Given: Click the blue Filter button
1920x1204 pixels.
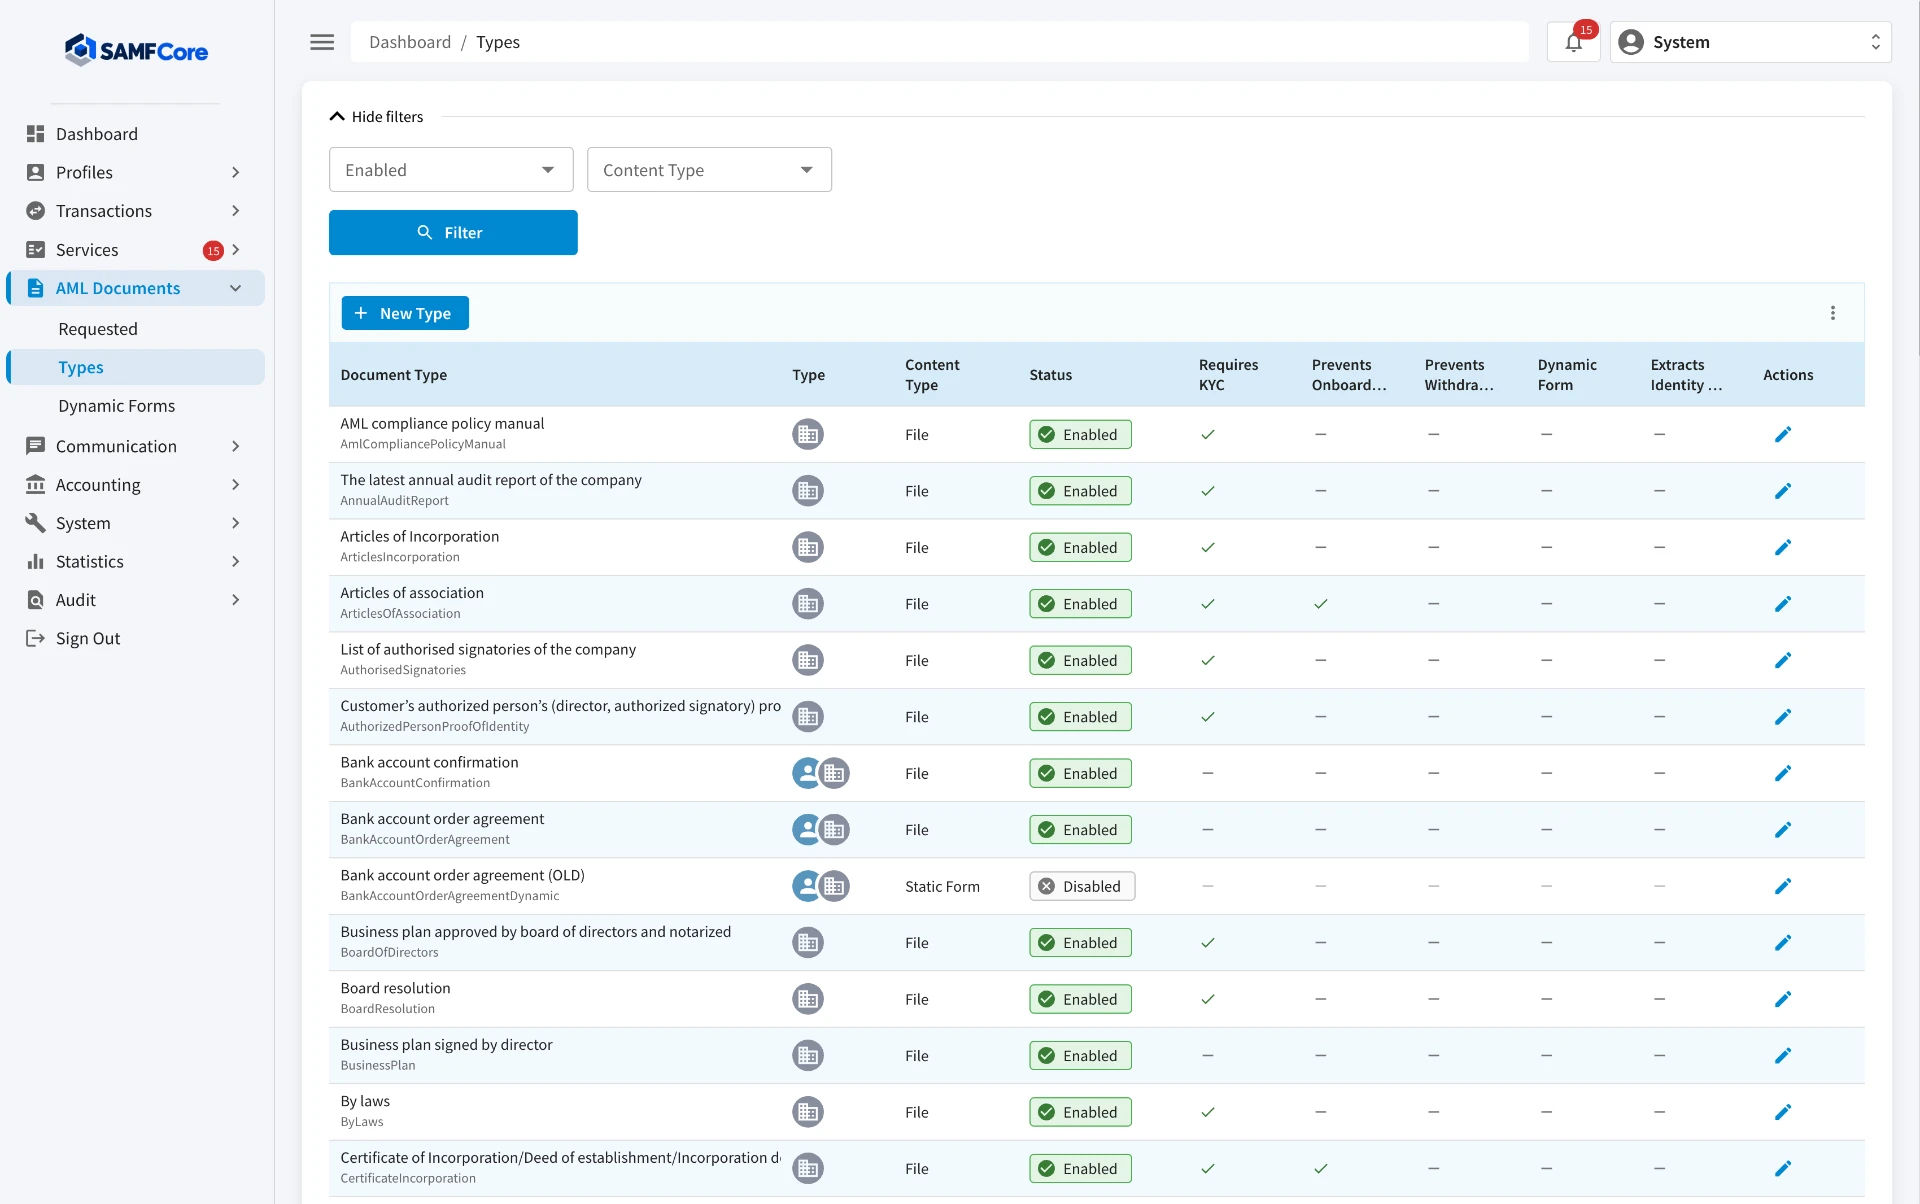Looking at the screenshot, I should 453,232.
